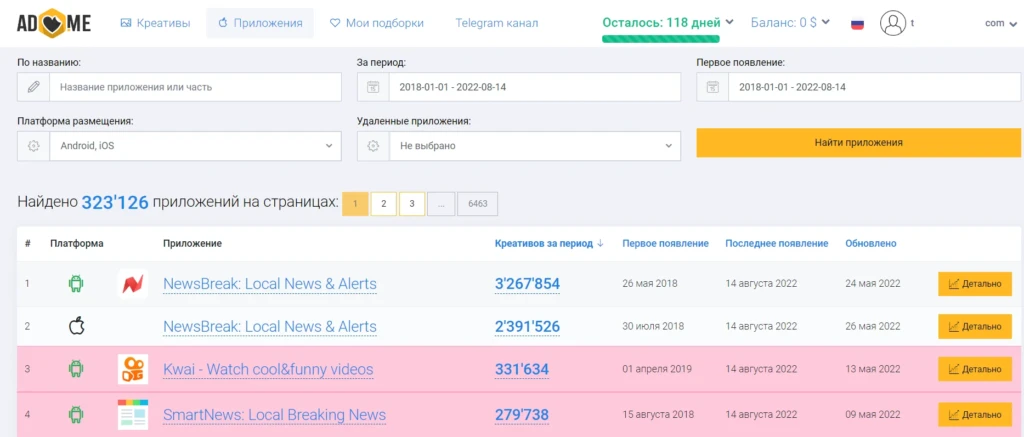Expand the Осталось: 118 дней dropdown
The image size is (1024, 437).
coord(668,22)
